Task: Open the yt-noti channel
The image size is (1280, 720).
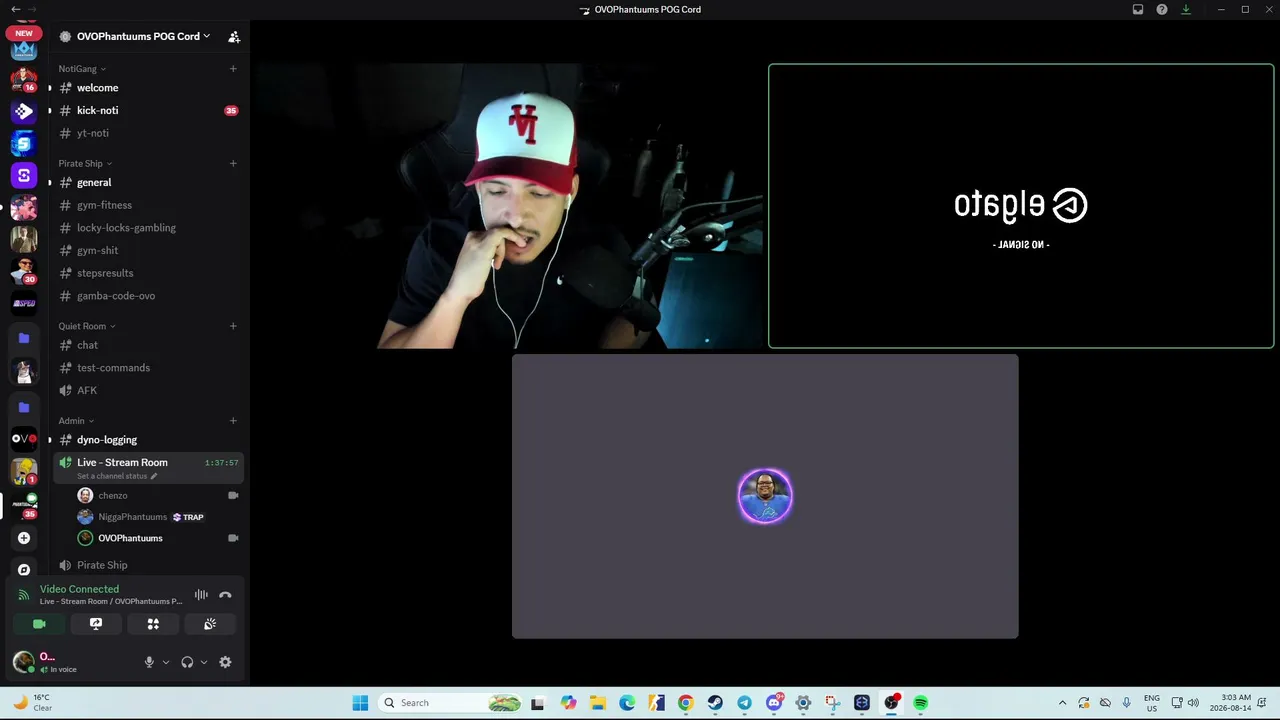Action: [x=148, y=133]
